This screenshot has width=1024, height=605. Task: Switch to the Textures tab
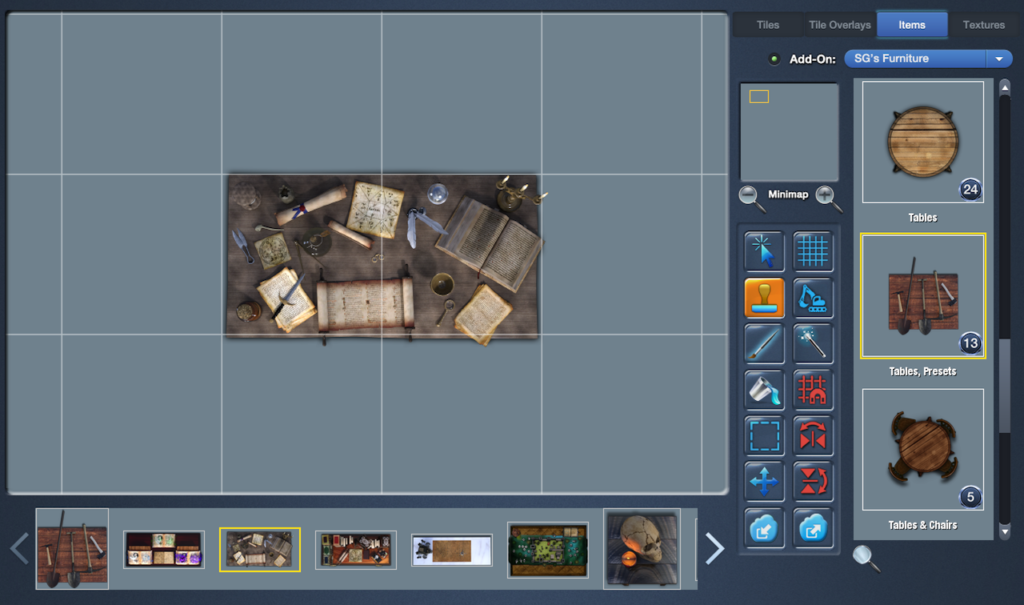984,24
